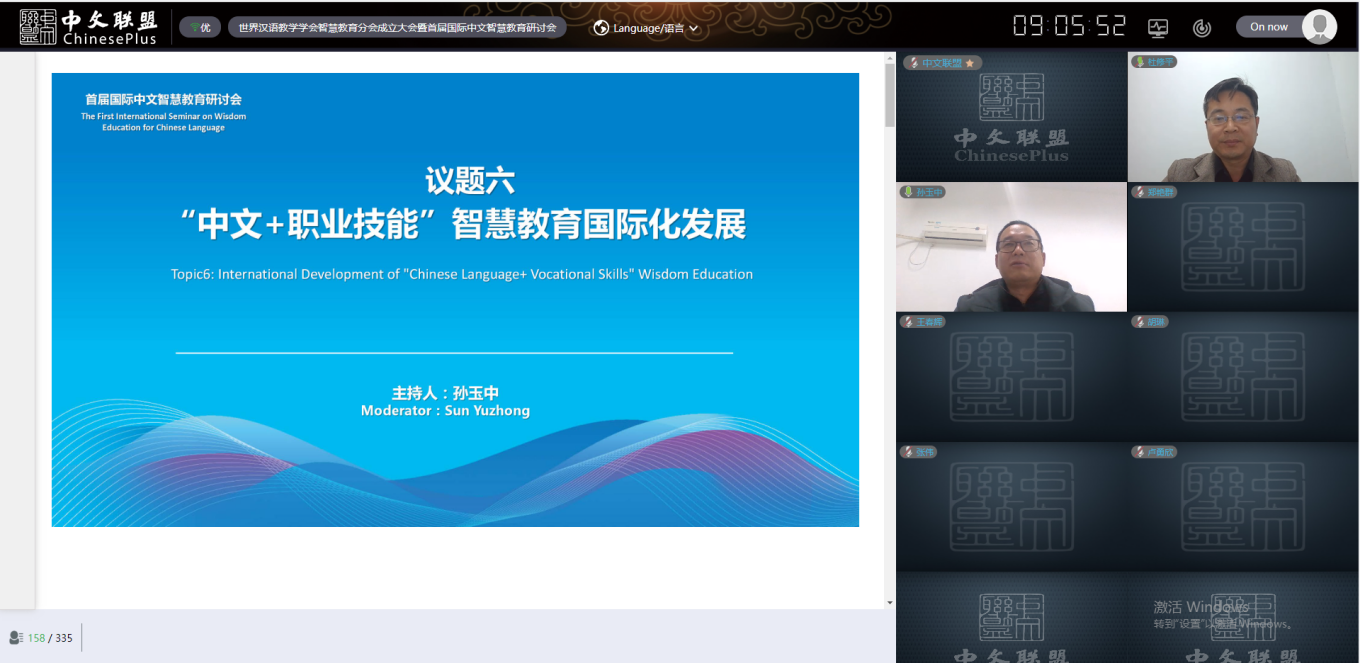The image size is (1360, 663).
Task: Click the network quality 优 indicator
Action: point(199,28)
